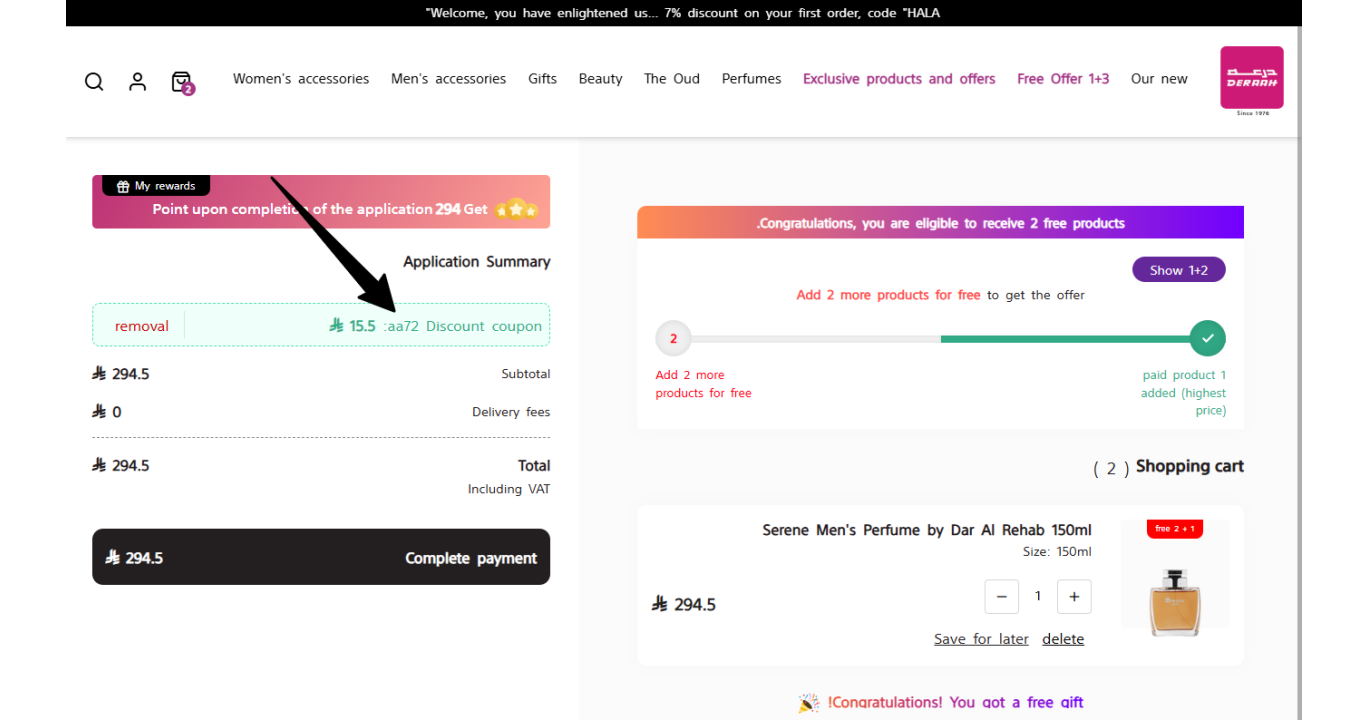Click removal to remove discount coupon

click(141, 326)
